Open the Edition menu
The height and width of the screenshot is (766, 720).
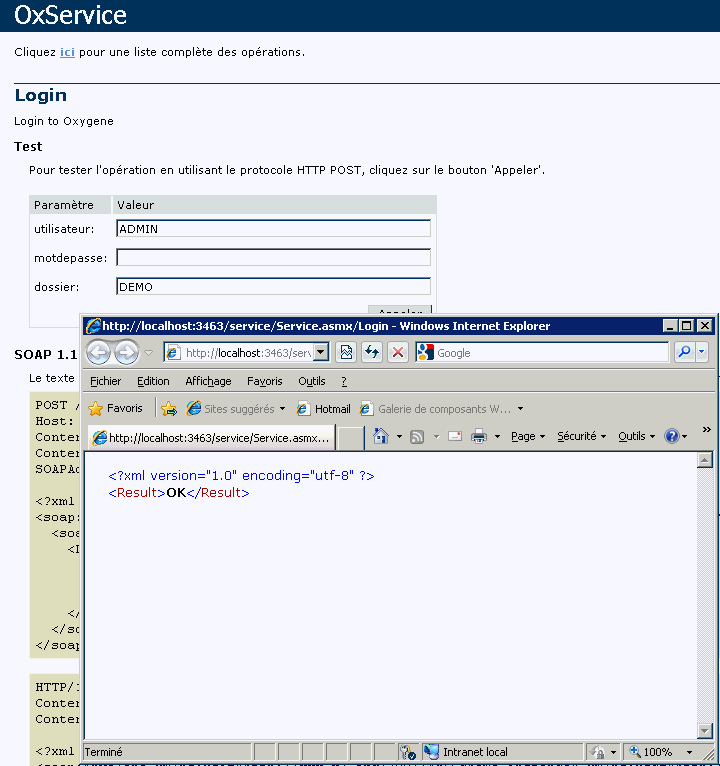(x=153, y=381)
